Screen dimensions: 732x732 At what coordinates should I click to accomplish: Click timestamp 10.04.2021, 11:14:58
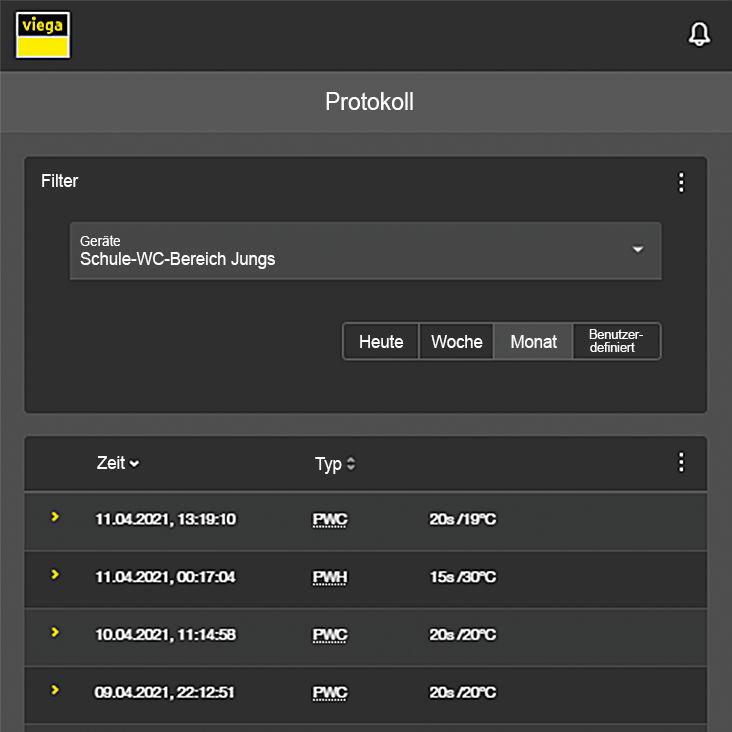[166, 635]
